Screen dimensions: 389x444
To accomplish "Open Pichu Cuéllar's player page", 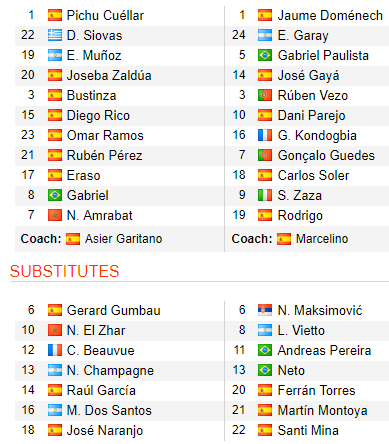I will (105, 16).
